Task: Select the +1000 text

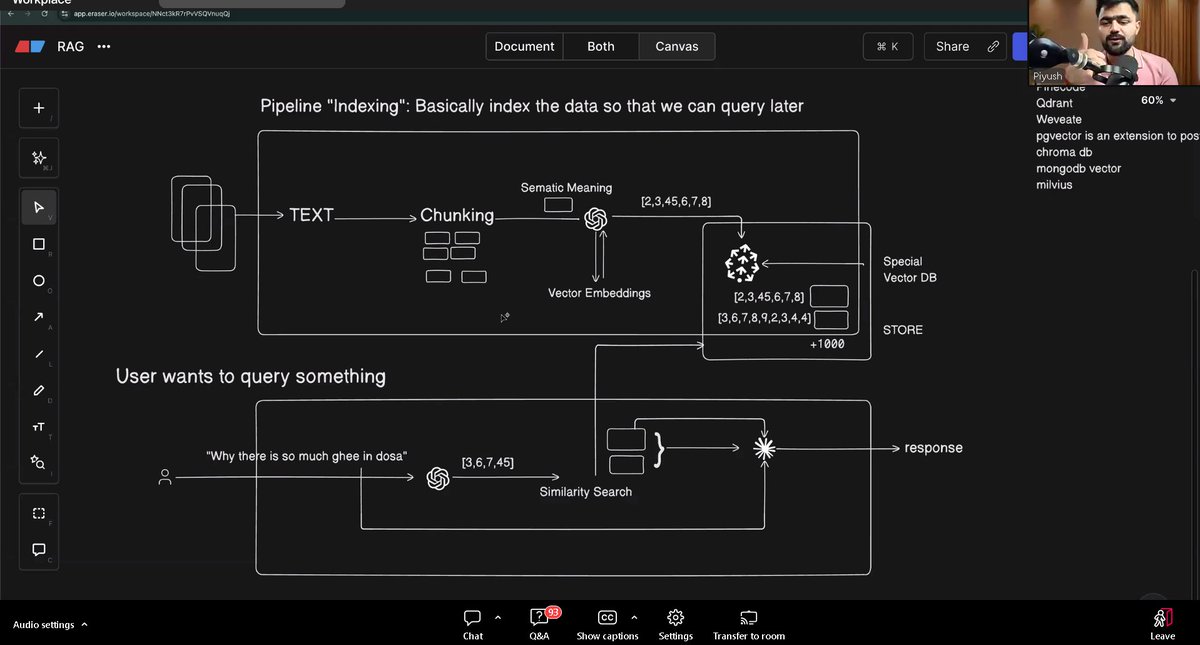Action: pyautogui.click(x=827, y=344)
